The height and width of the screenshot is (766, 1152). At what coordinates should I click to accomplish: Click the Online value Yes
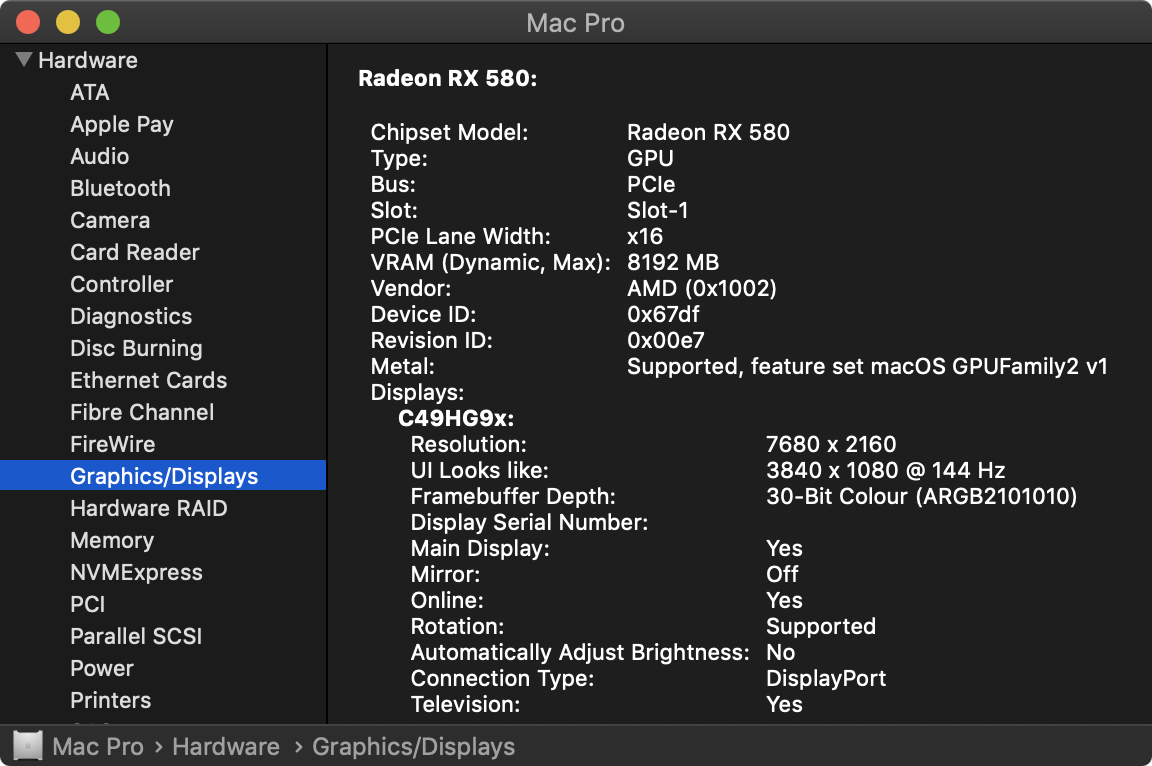pos(784,600)
